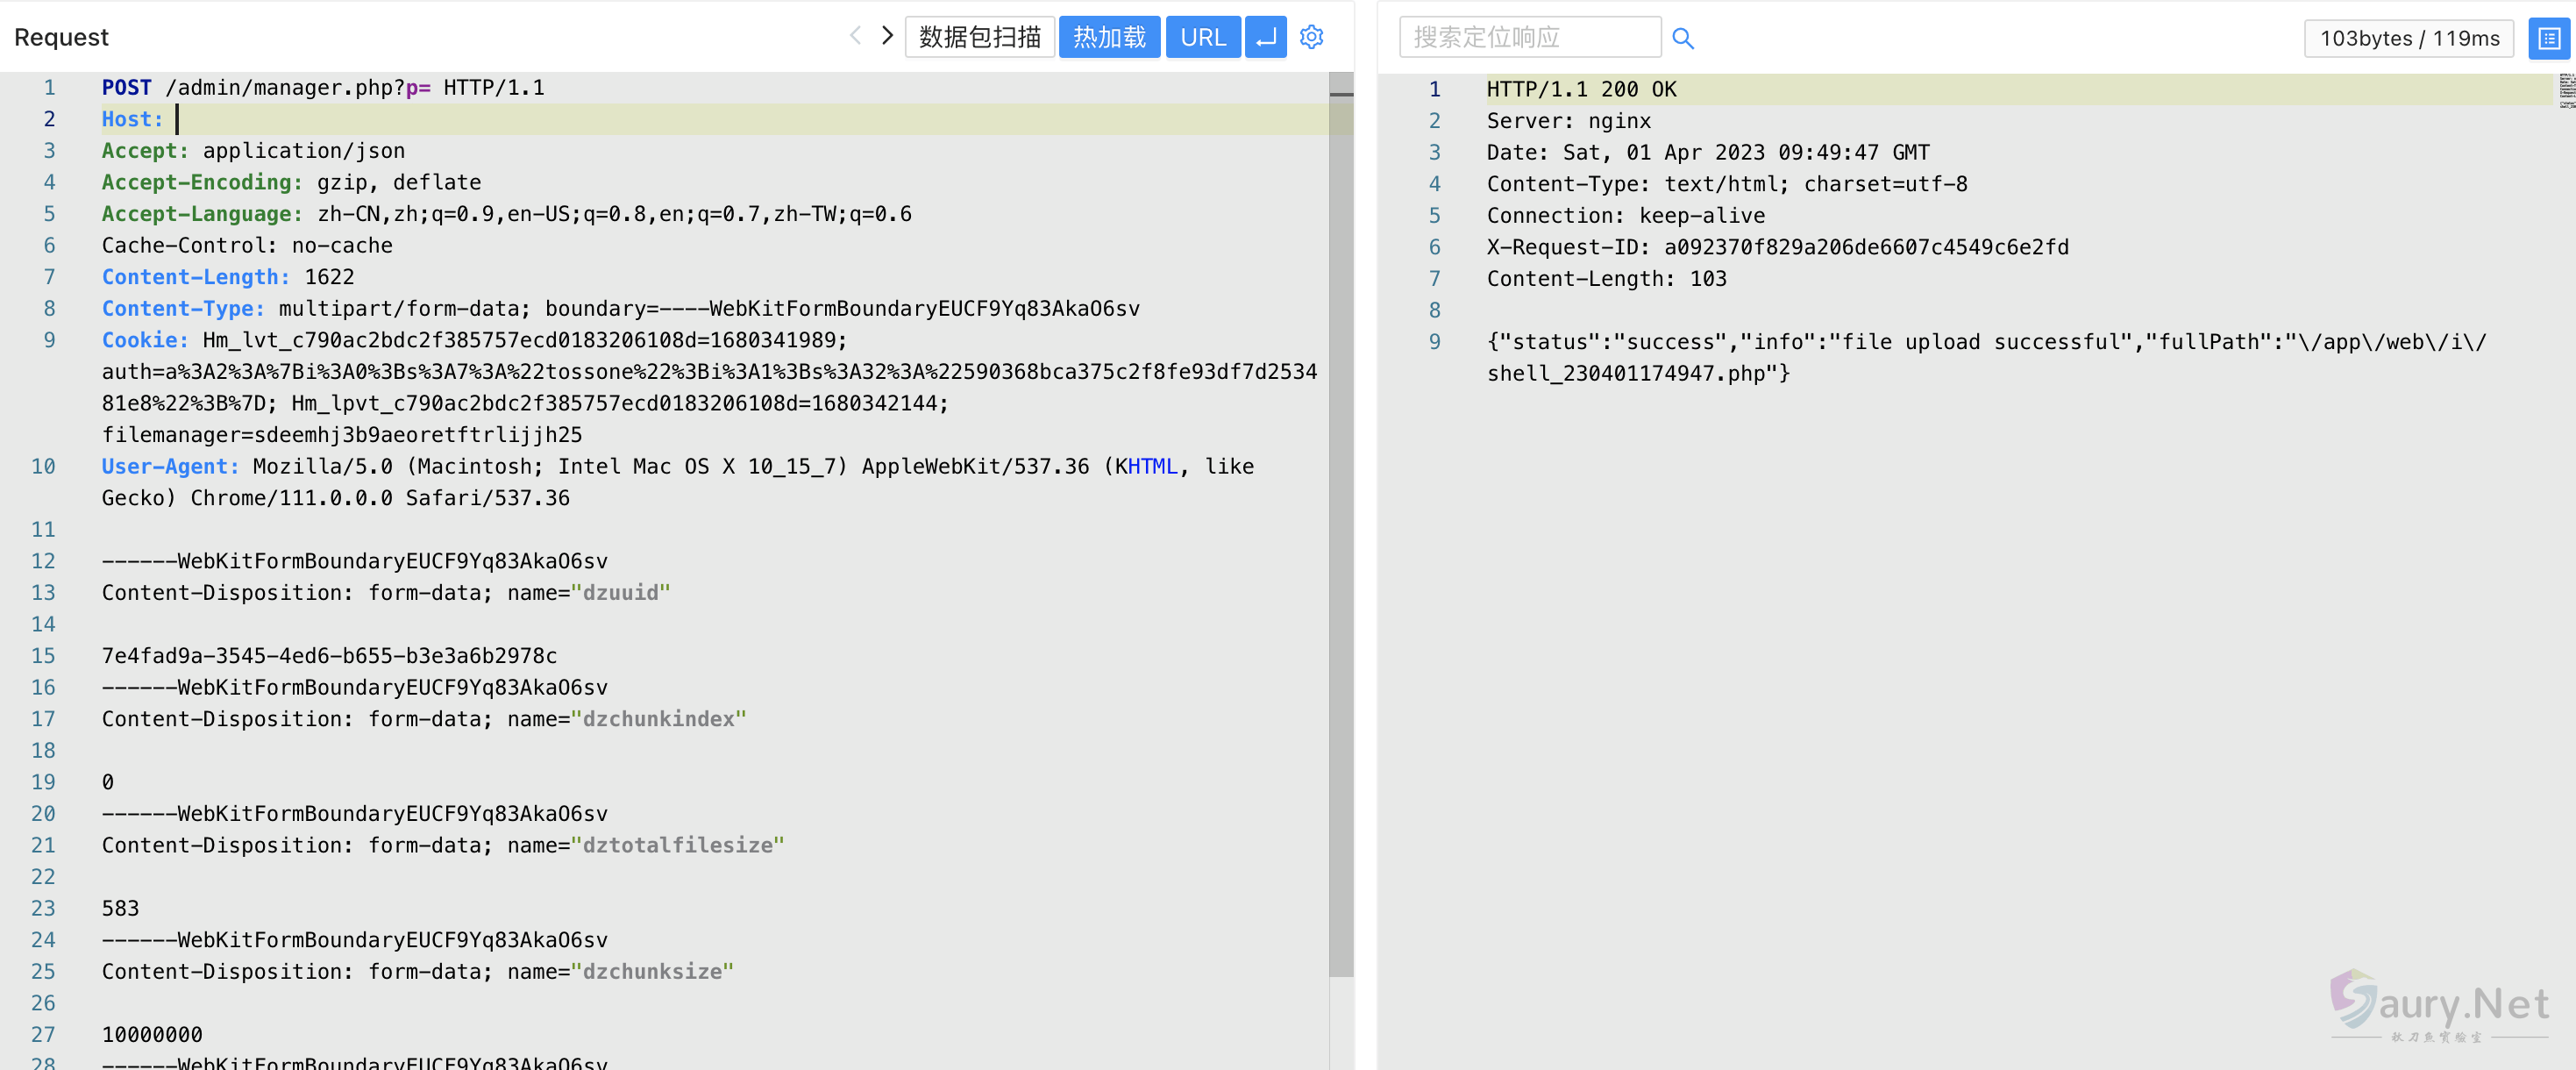
Task: Click the Host header line in request
Action: [132, 119]
